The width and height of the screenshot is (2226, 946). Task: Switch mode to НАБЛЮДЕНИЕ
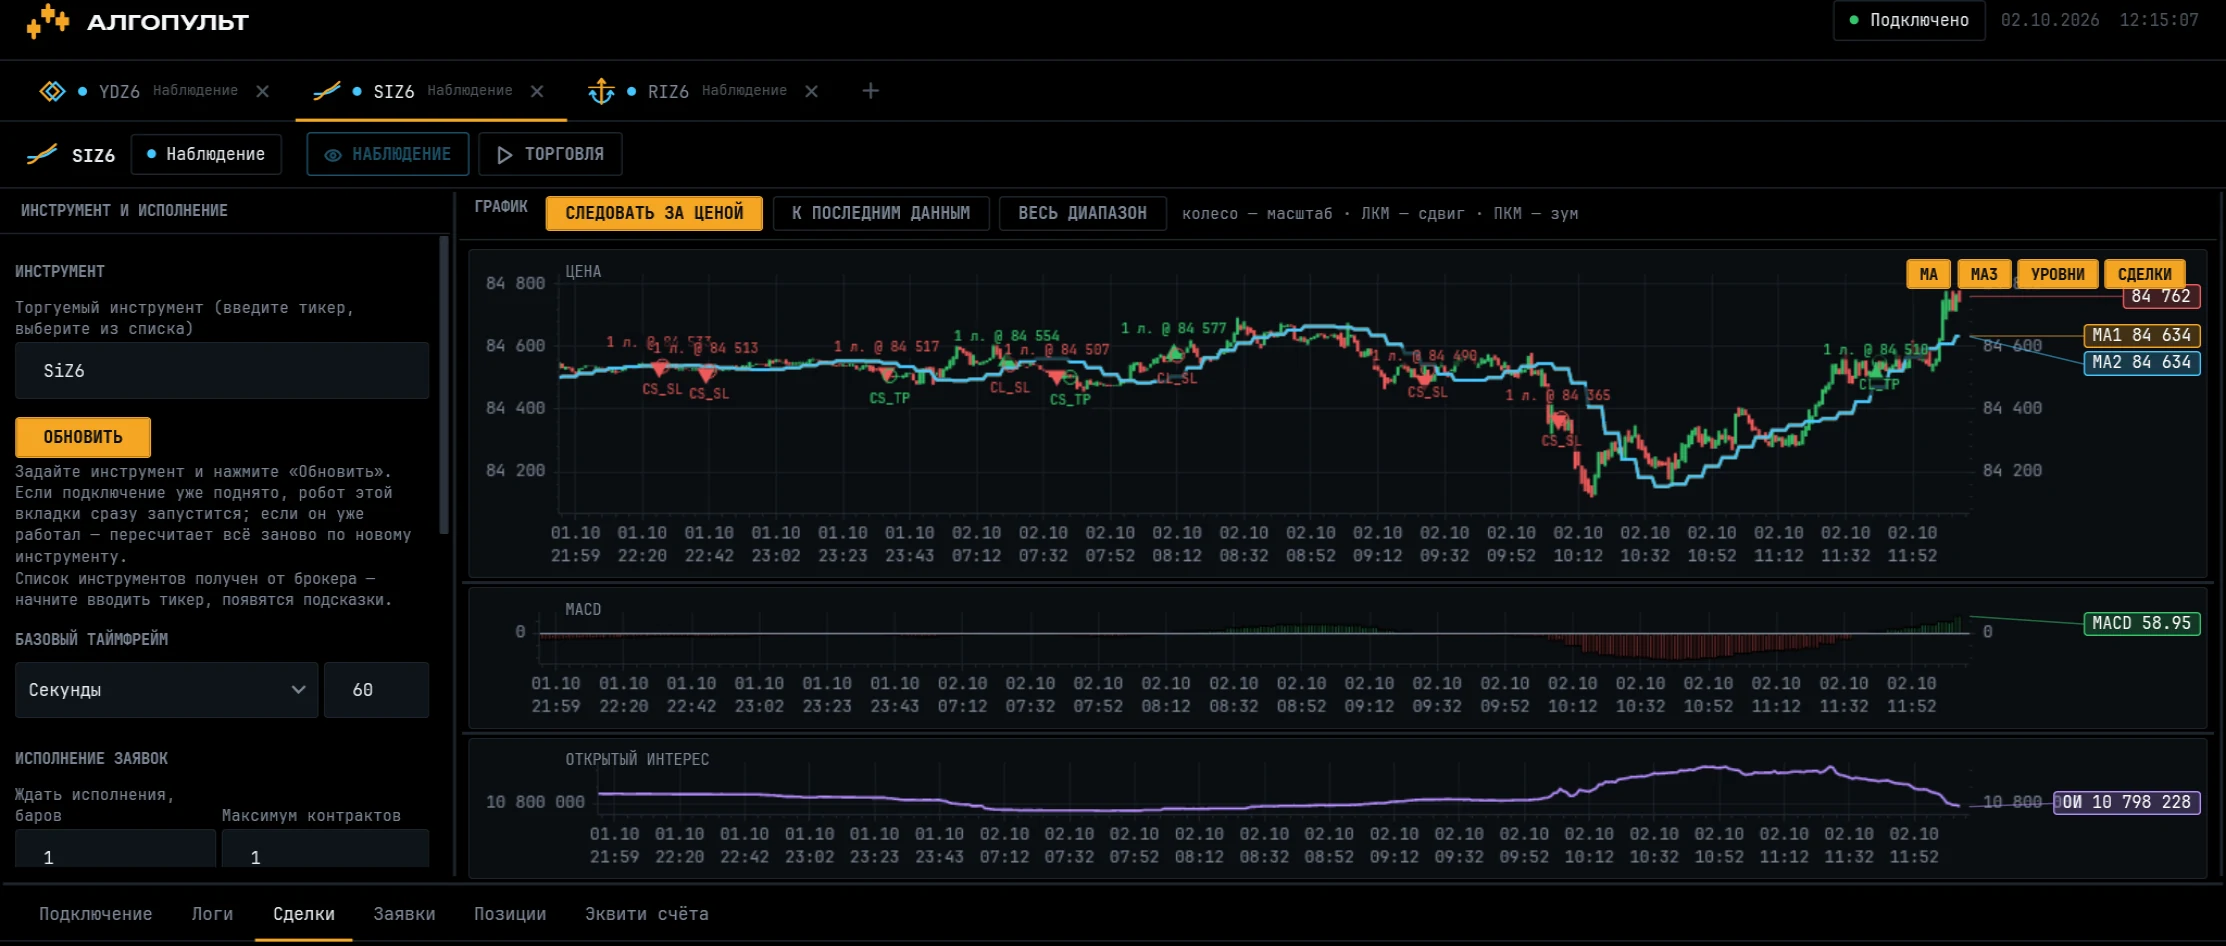(388, 154)
